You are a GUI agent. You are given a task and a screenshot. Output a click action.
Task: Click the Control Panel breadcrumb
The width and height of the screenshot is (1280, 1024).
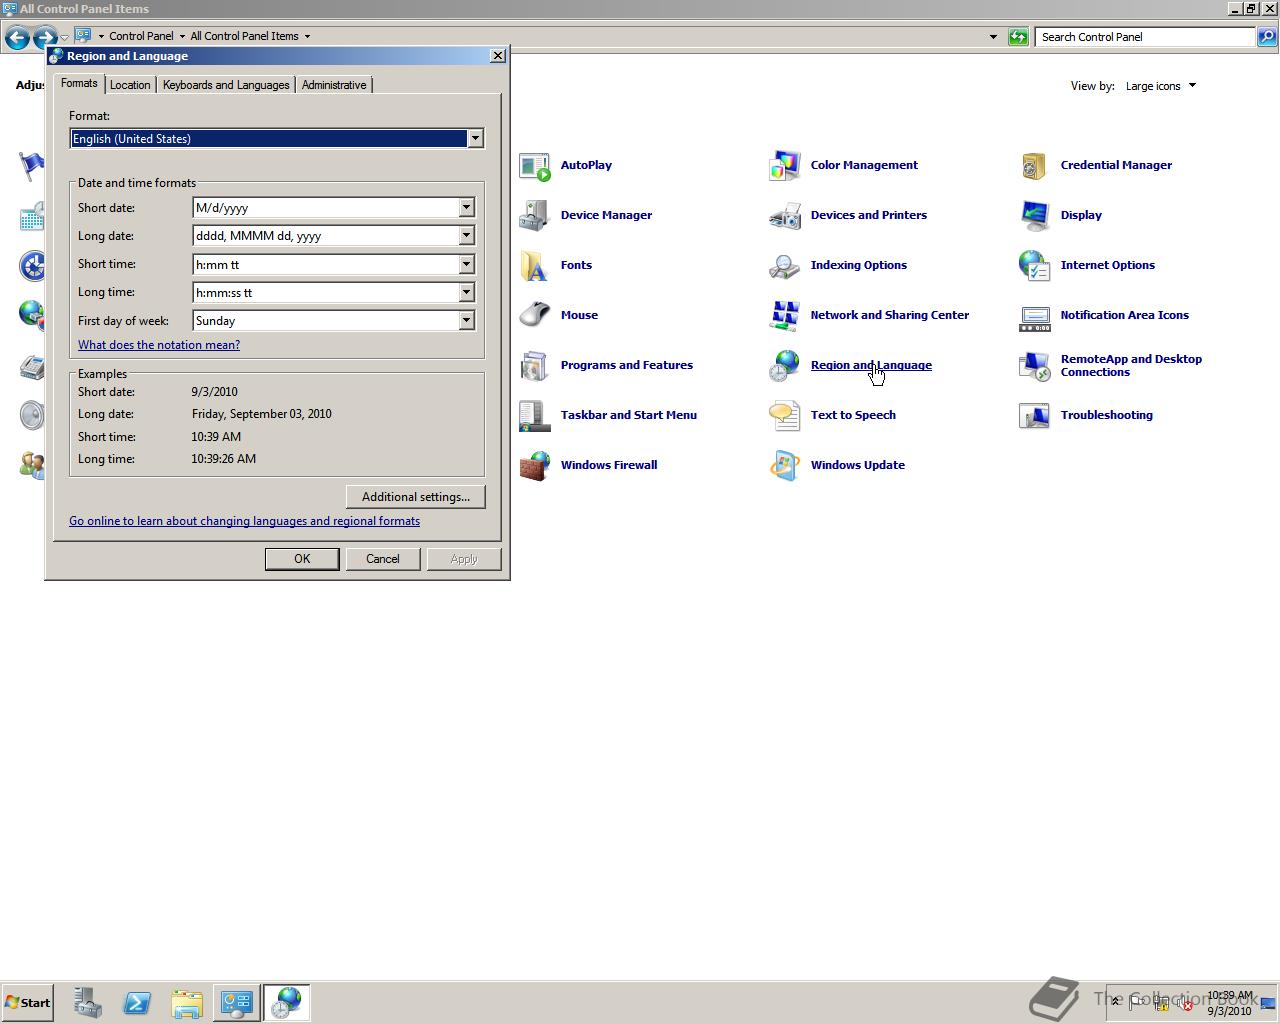[x=141, y=36]
